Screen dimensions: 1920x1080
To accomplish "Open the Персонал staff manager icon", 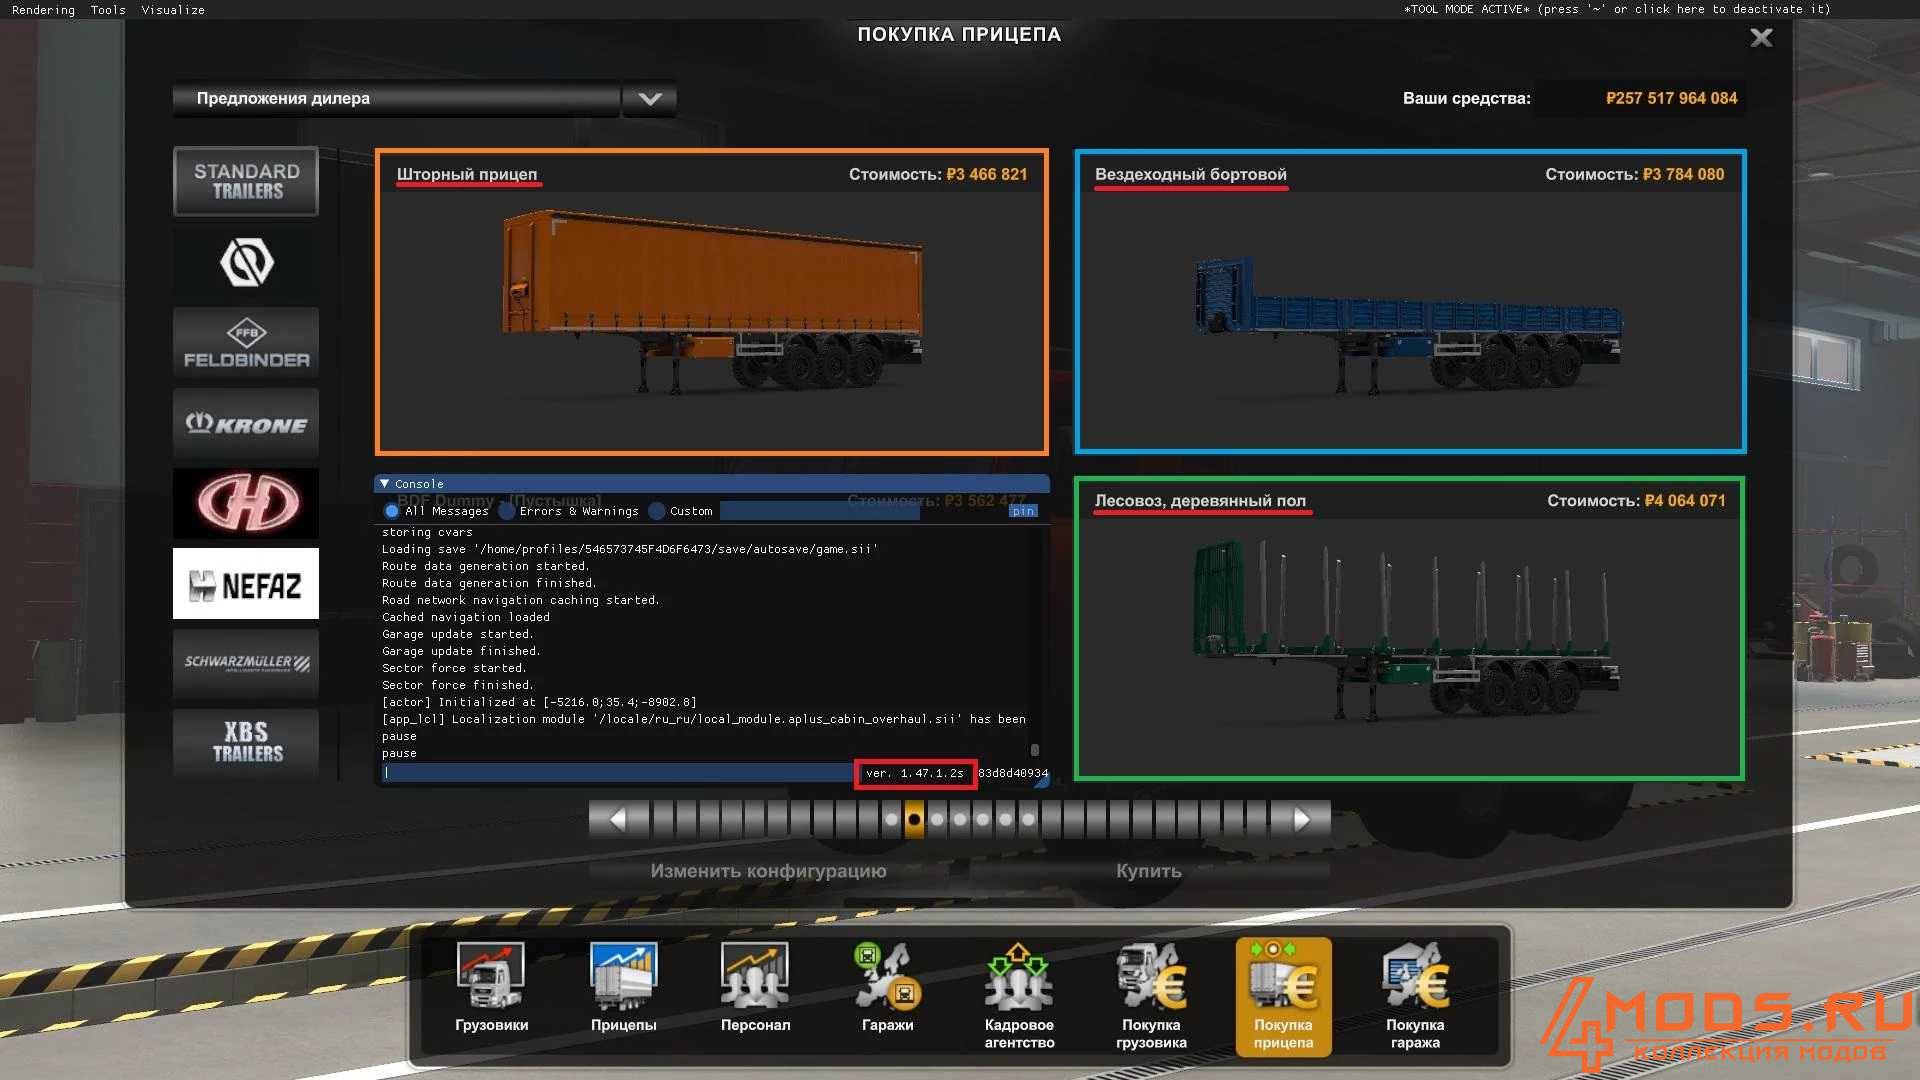I will coord(755,988).
